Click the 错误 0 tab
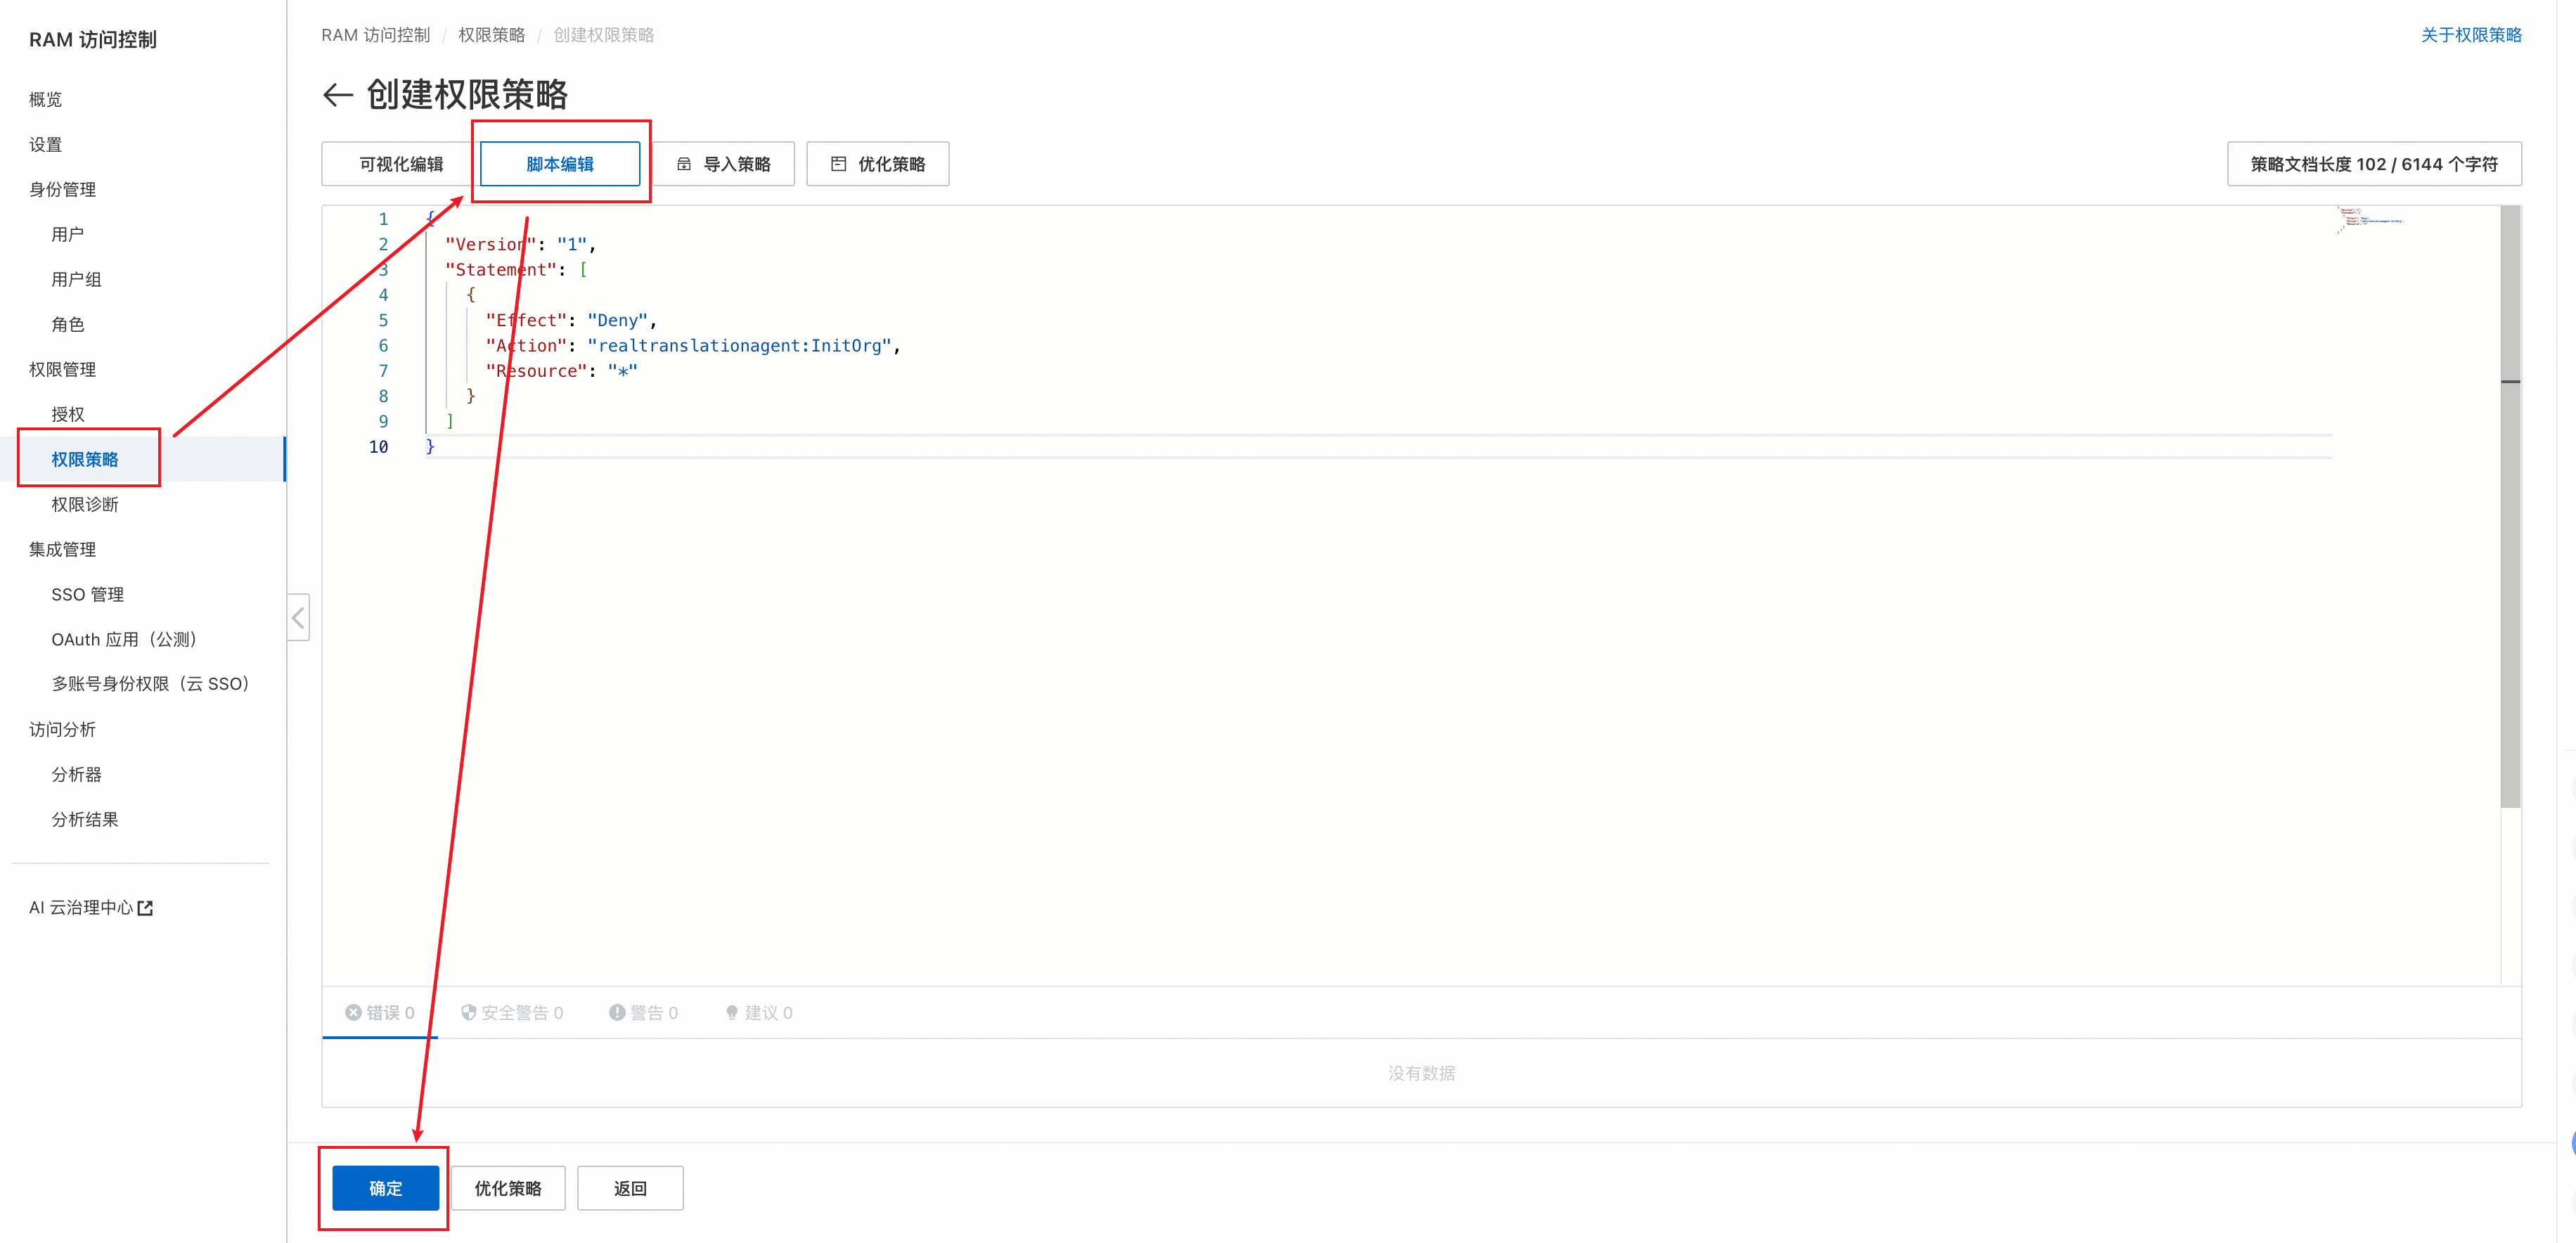This screenshot has width=2576, height=1243. 380,1012
